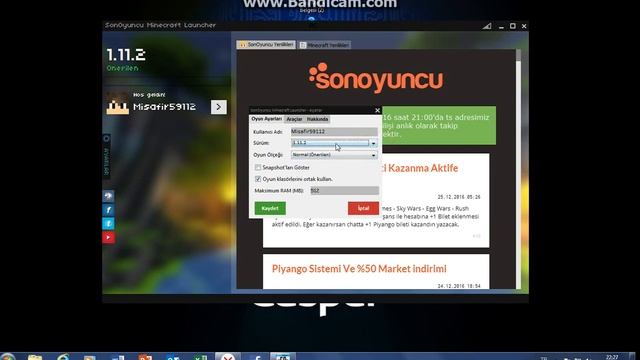Image resolution: width=640 pixels, height=360 pixels.
Task: Click the news panel vertical scrollbar
Action: [518, 169]
